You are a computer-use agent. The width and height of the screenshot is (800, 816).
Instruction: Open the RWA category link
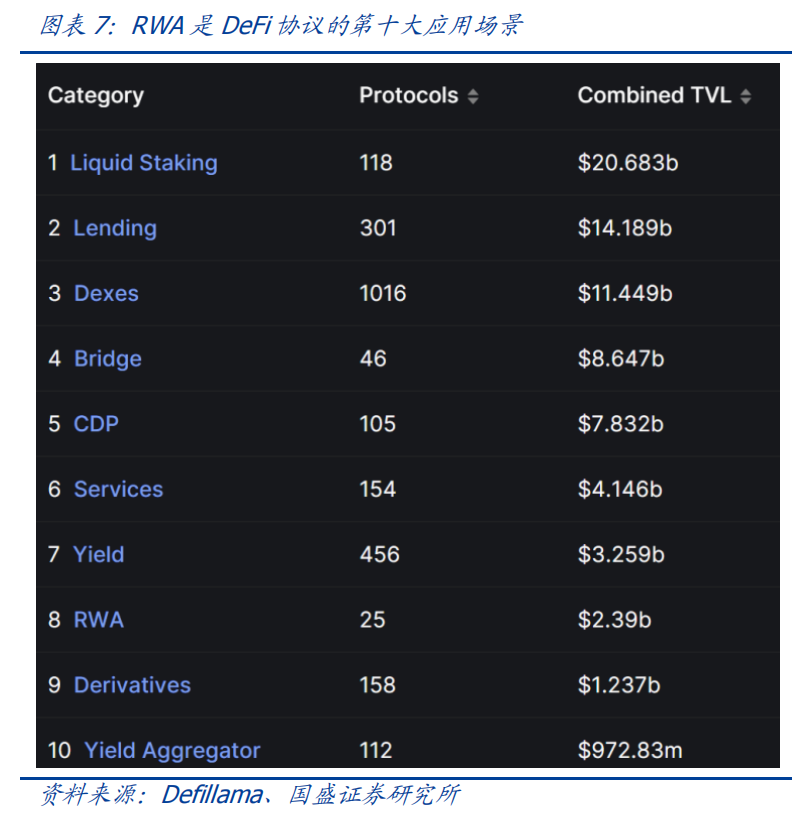[98, 620]
